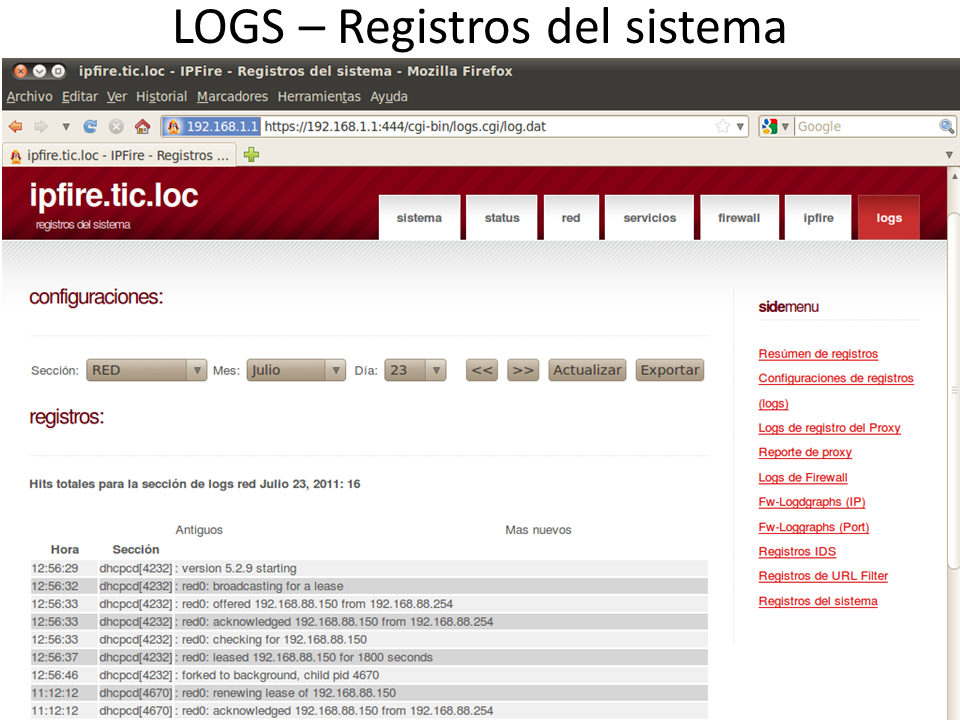Screen dimensions: 960x720
Task: Open the Sección dropdown showing RED
Action: coord(146,370)
